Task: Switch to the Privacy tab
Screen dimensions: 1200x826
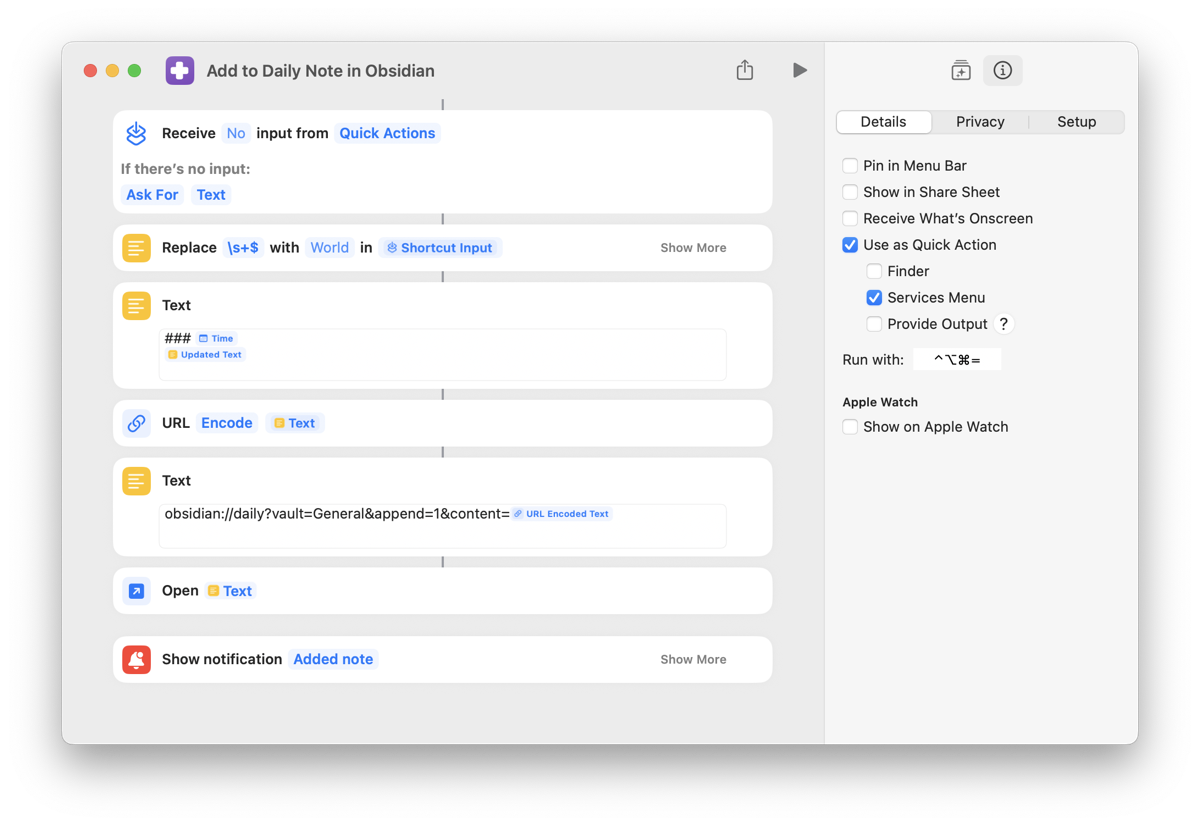Action: pos(980,122)
